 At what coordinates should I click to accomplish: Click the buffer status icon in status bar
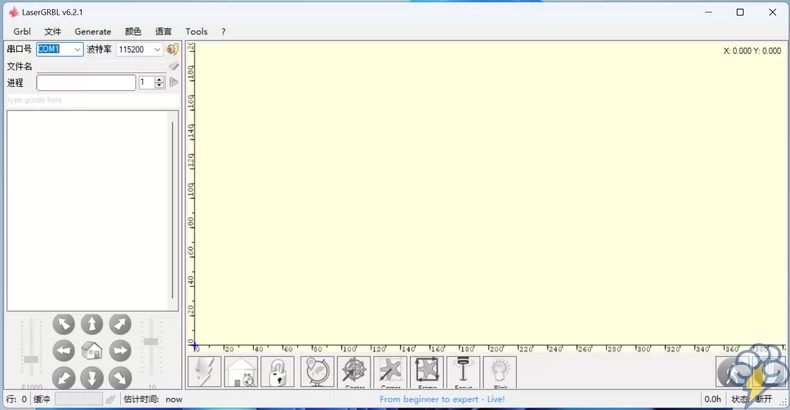point(111,399)
